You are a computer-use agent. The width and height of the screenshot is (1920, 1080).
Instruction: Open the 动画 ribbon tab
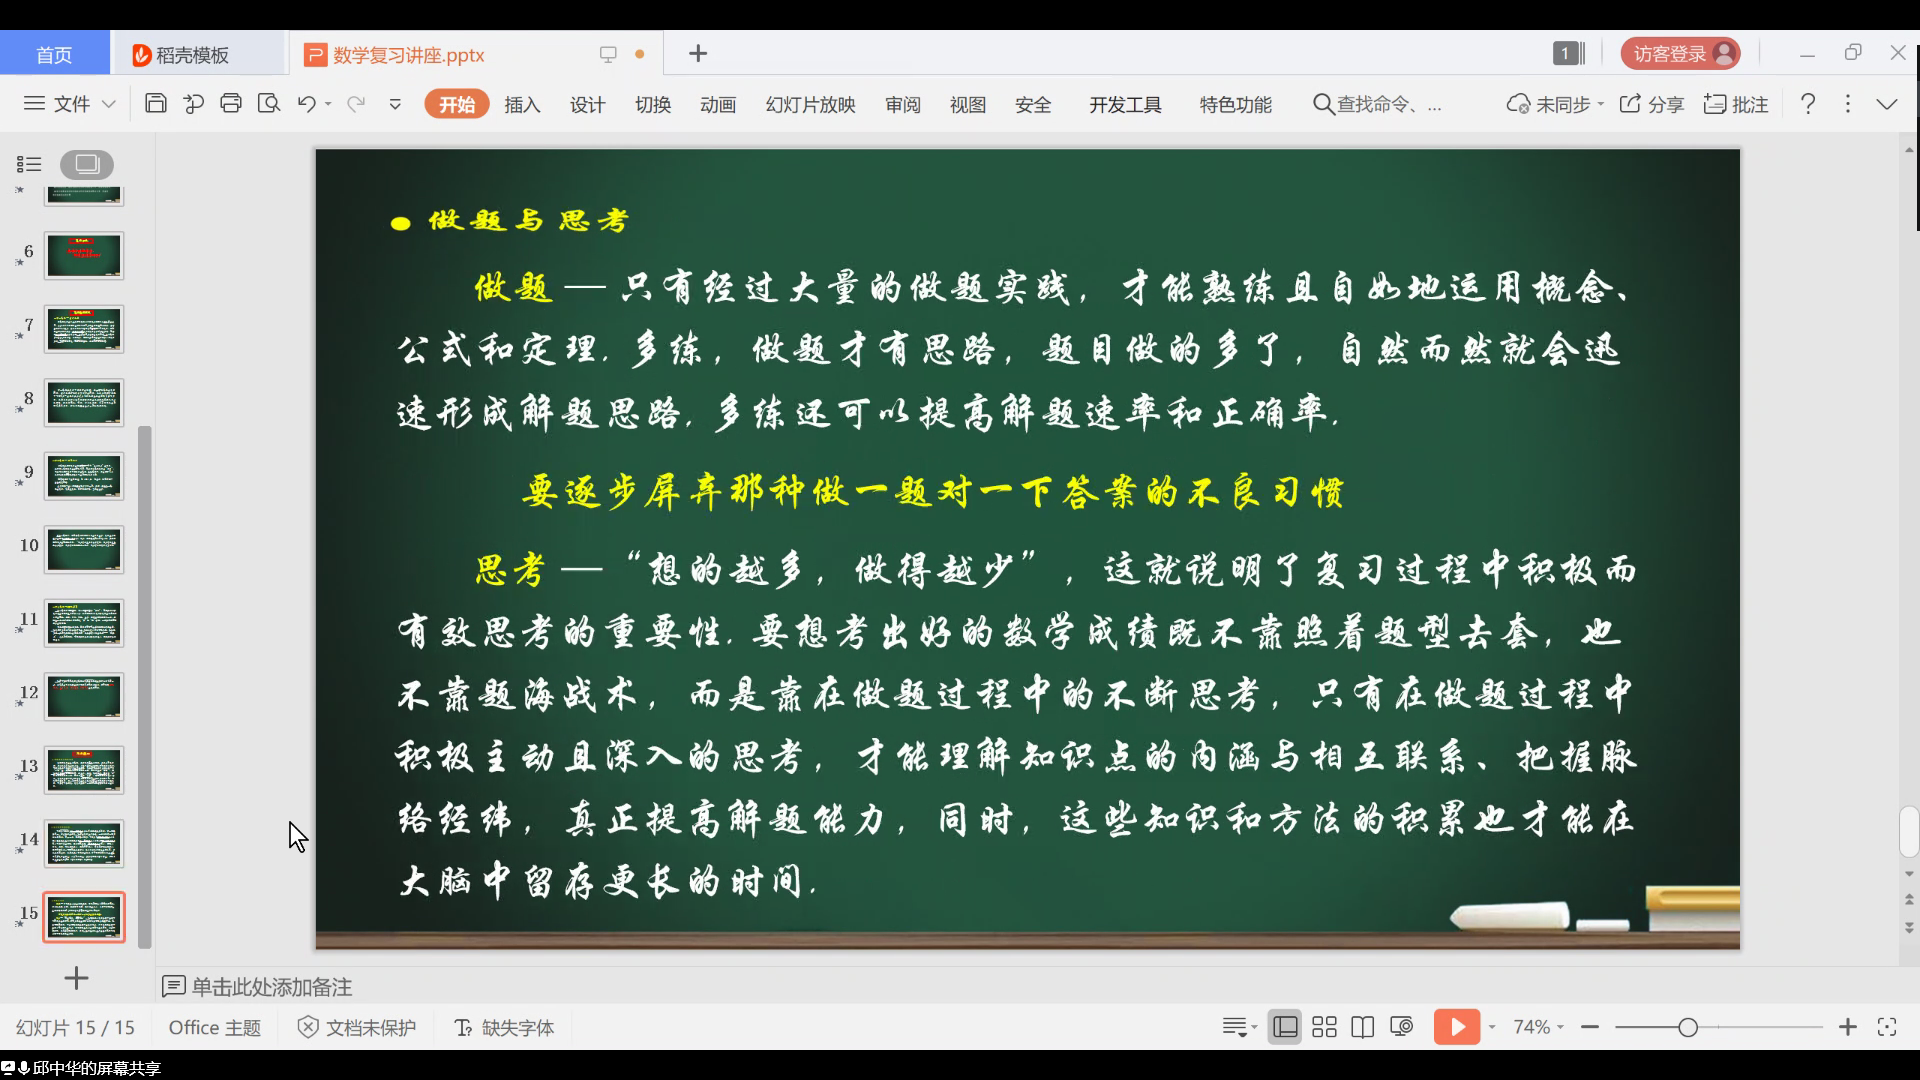[x=718, y=104]
